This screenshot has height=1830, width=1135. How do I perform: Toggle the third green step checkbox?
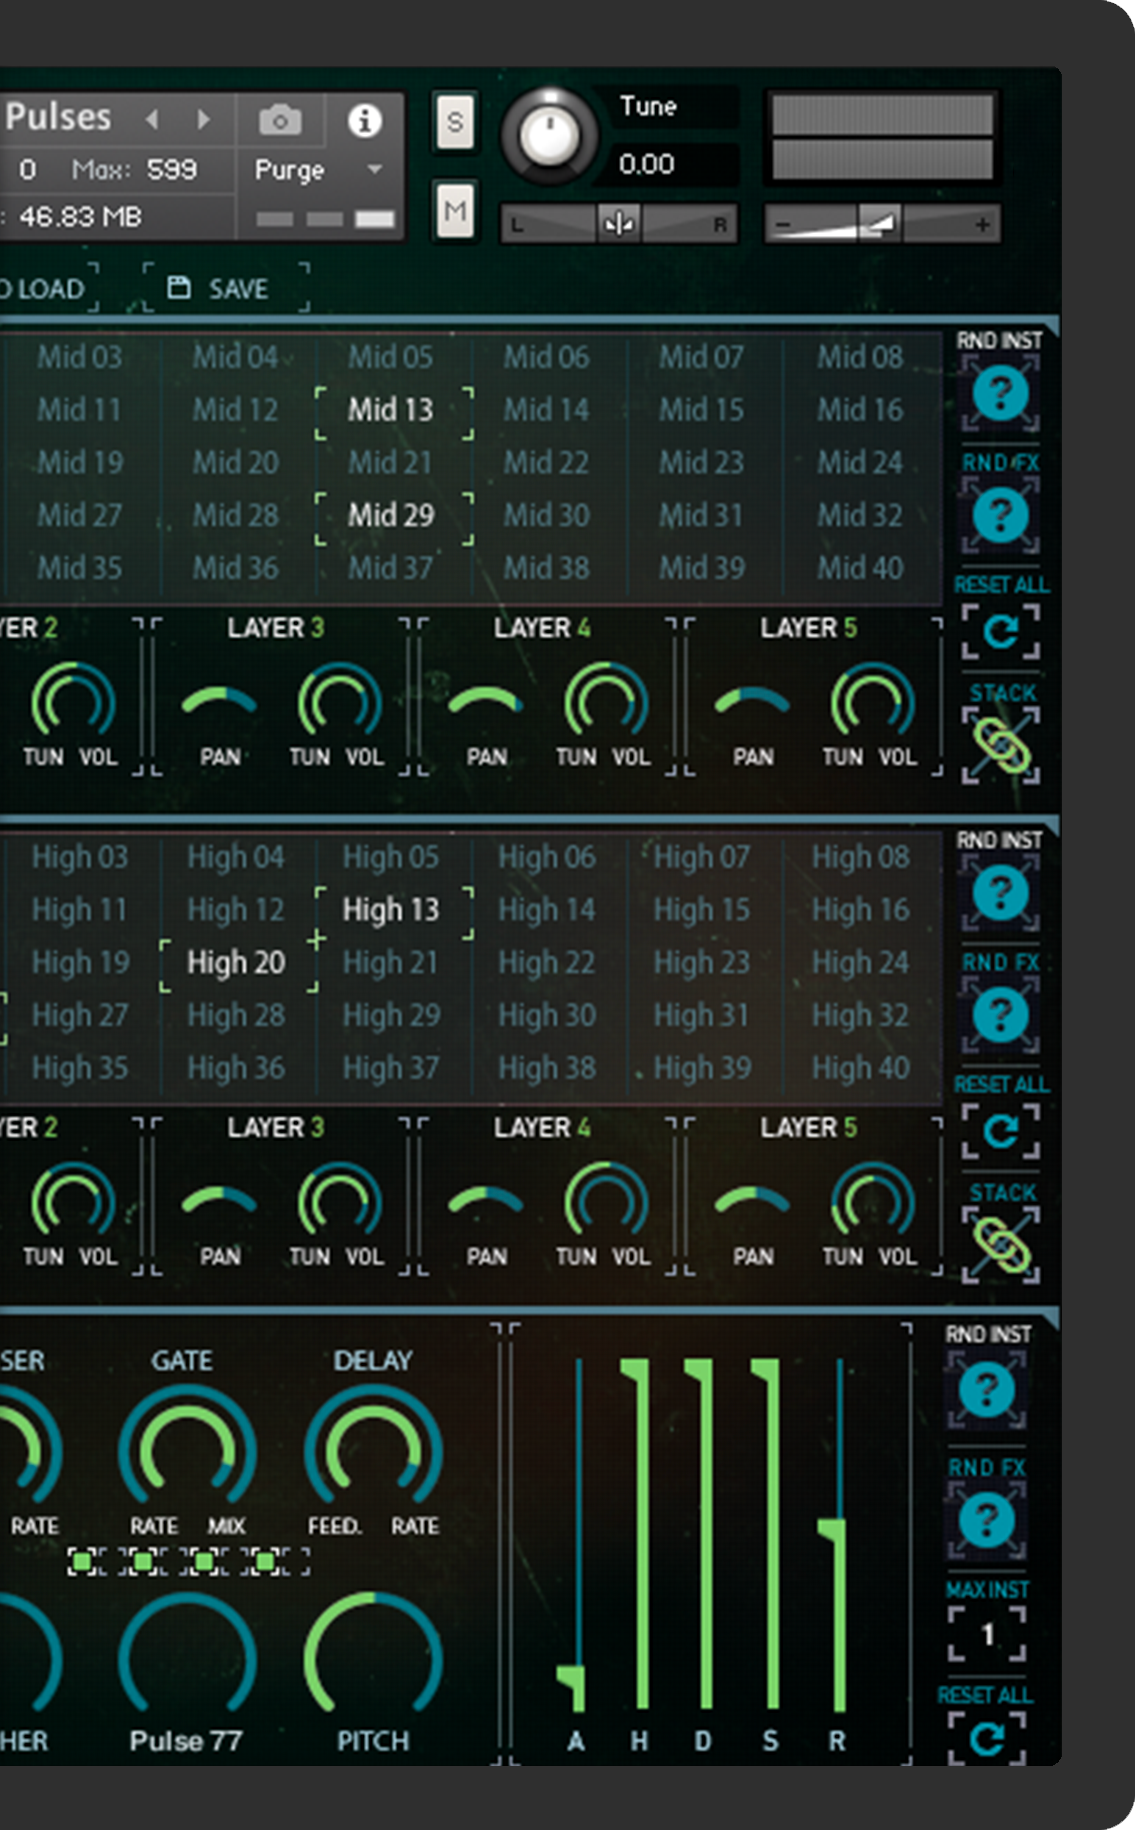click(x=204, y=1560)
